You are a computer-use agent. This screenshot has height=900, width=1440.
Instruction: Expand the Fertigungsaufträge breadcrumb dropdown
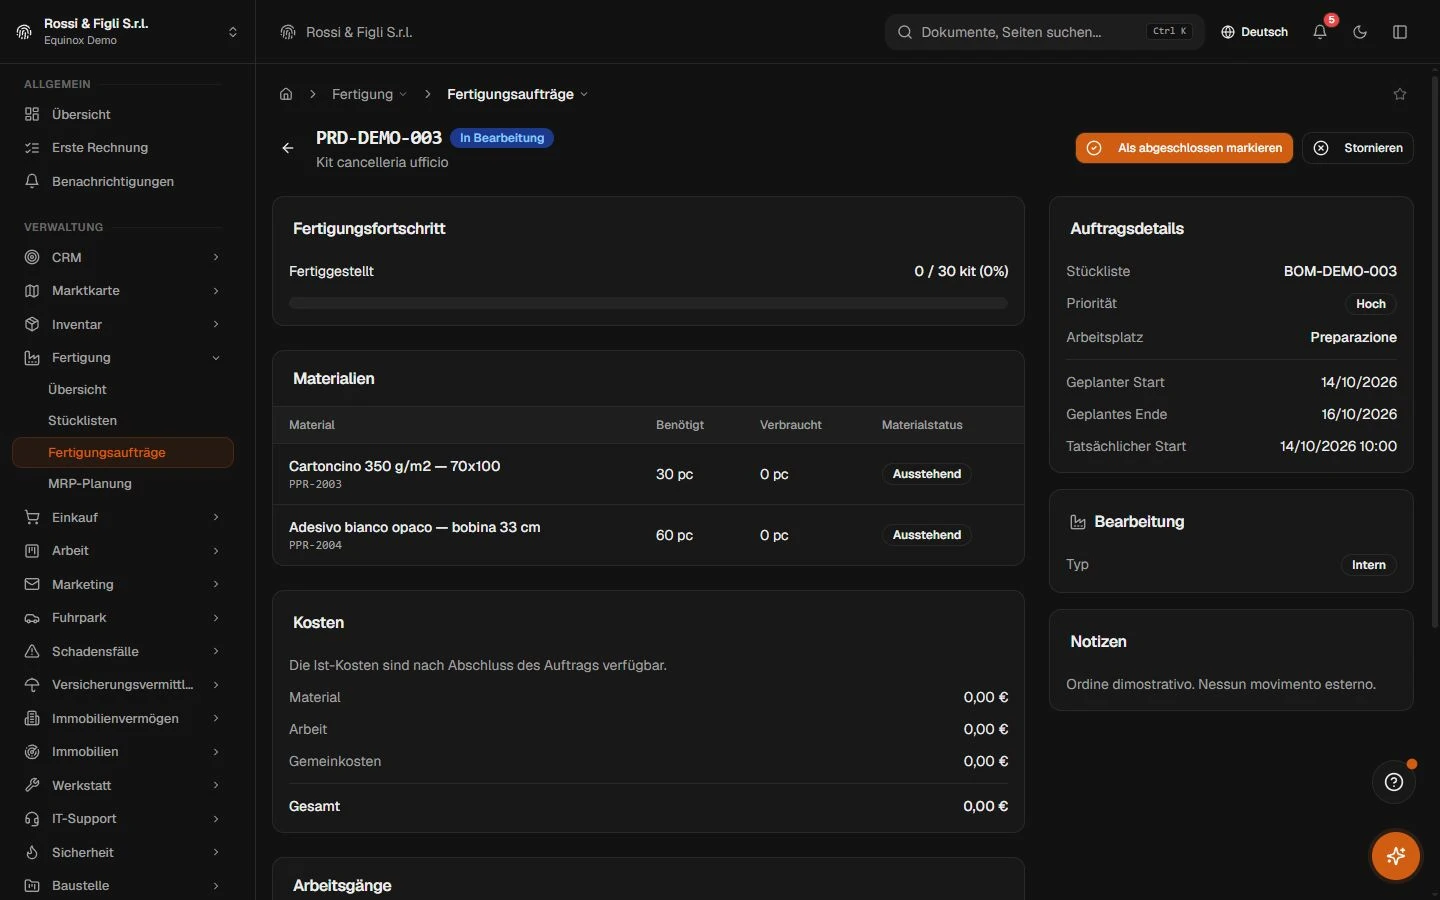(x=517, y=94)
